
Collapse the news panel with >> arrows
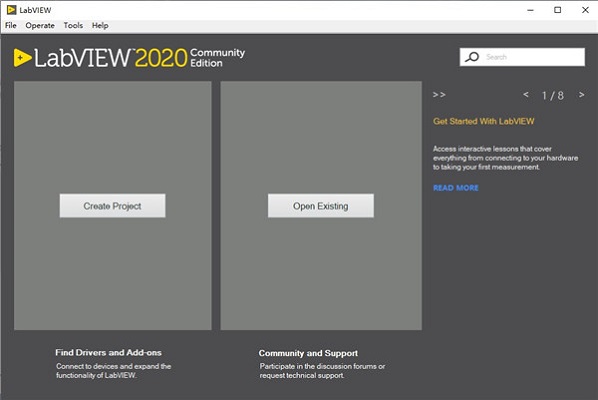tap(439, 95)
